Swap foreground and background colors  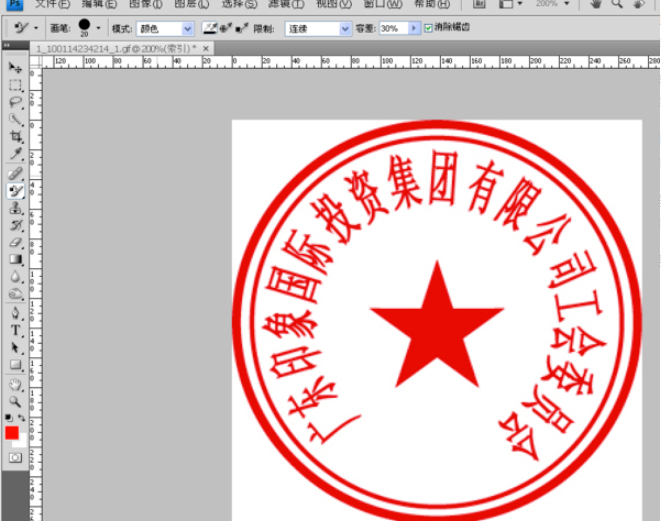pos(21,418)
